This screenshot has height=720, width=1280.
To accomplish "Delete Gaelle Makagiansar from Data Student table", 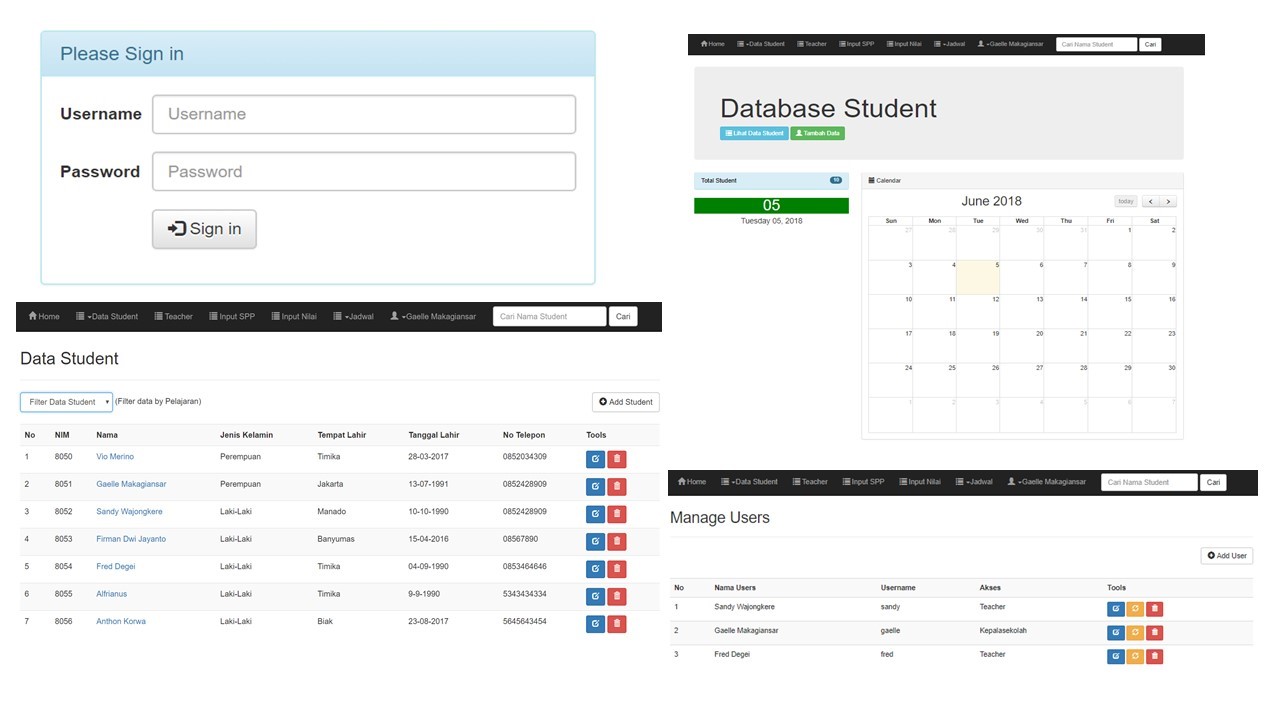I will (x=617, y=487).
